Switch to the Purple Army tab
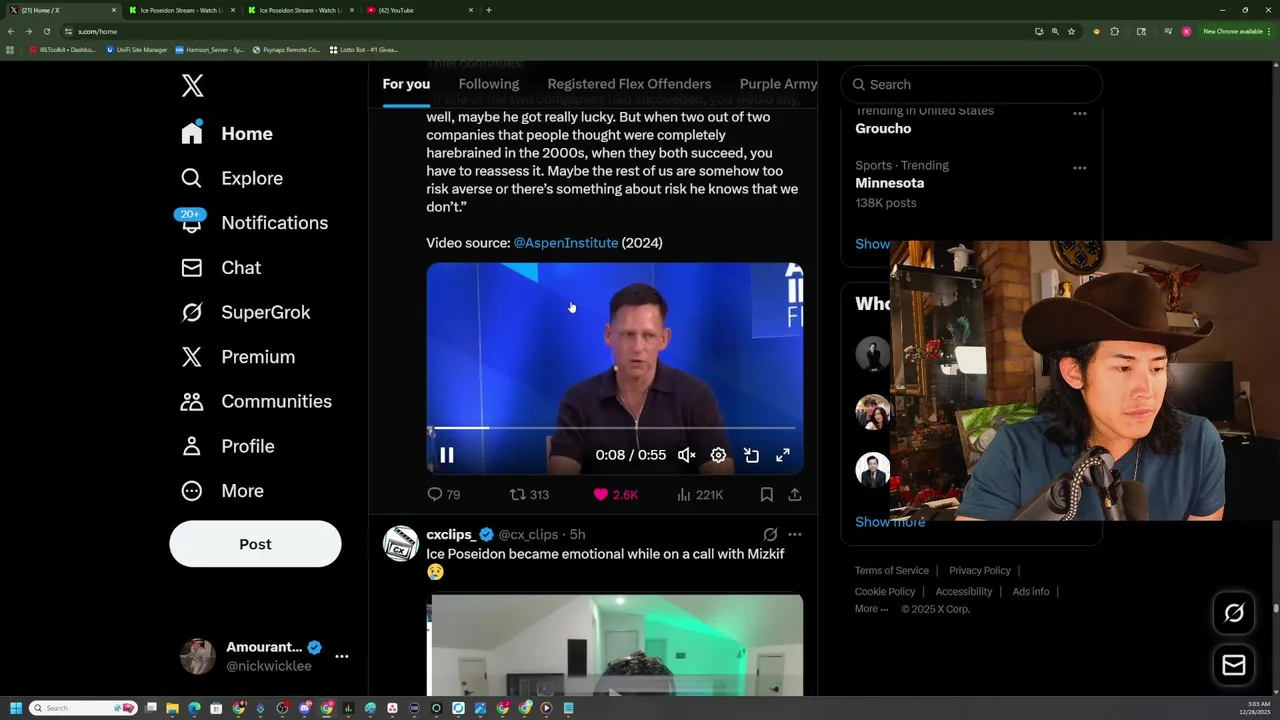This screenshot has height=720, width=1280. coord(778,84)
